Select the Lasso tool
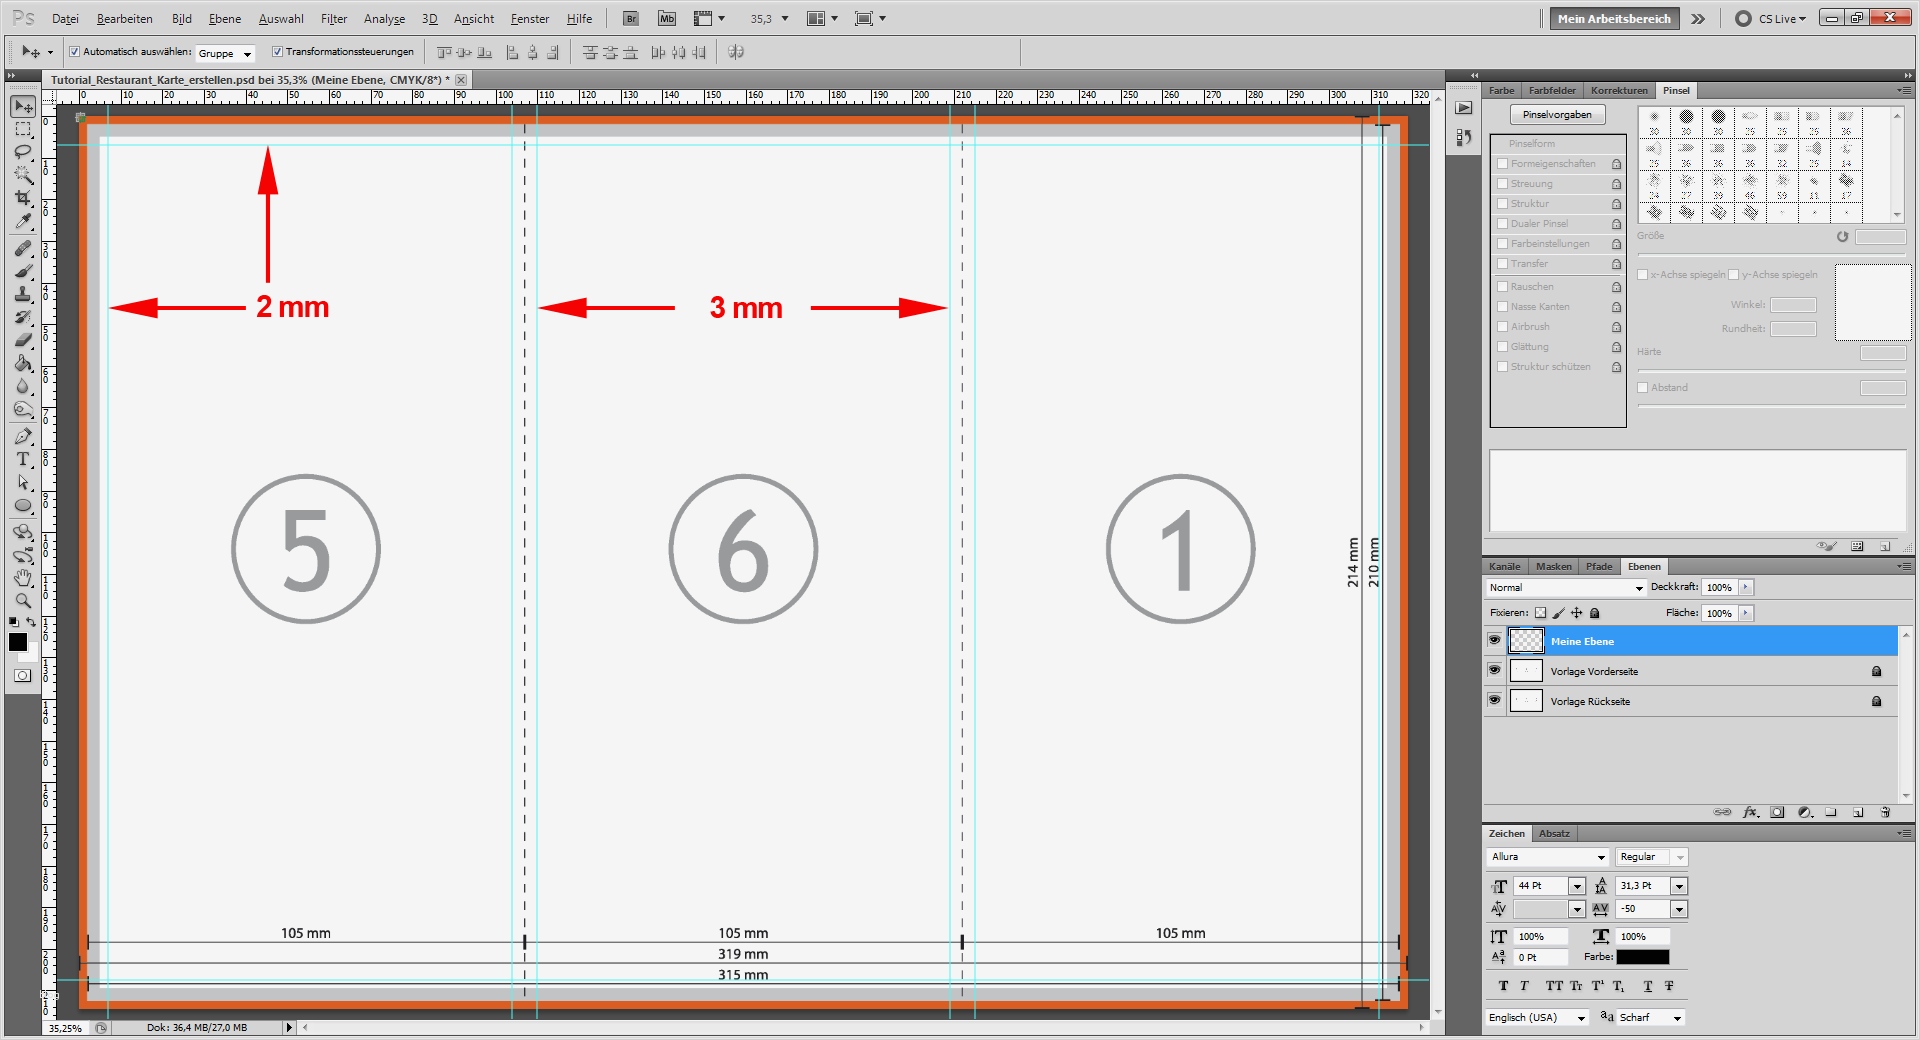The image size is (1920, 1040). (x=23, y=151)
